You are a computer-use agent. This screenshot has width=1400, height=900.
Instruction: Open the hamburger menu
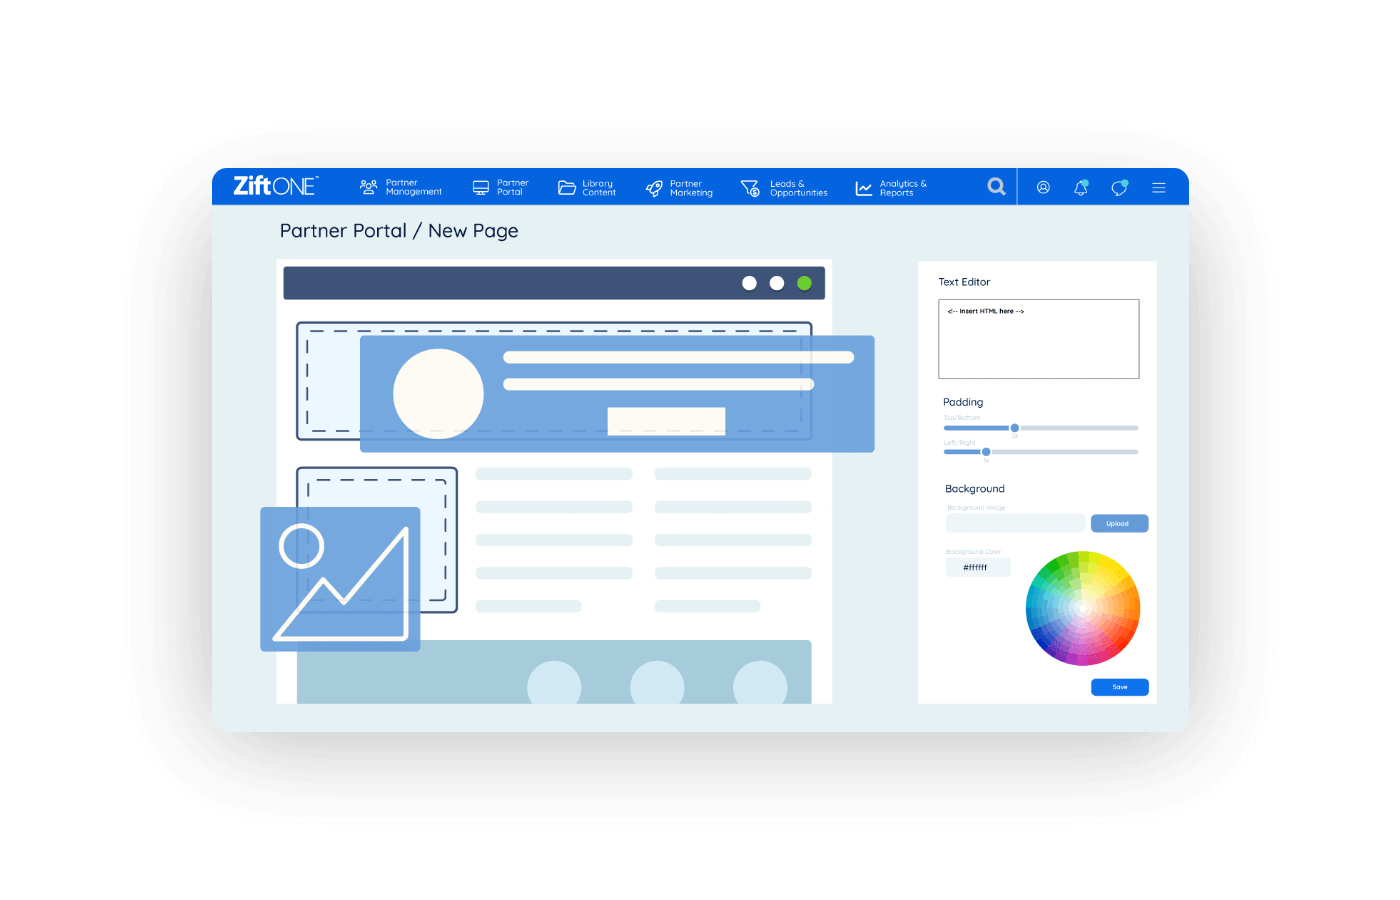point(1158,187)
